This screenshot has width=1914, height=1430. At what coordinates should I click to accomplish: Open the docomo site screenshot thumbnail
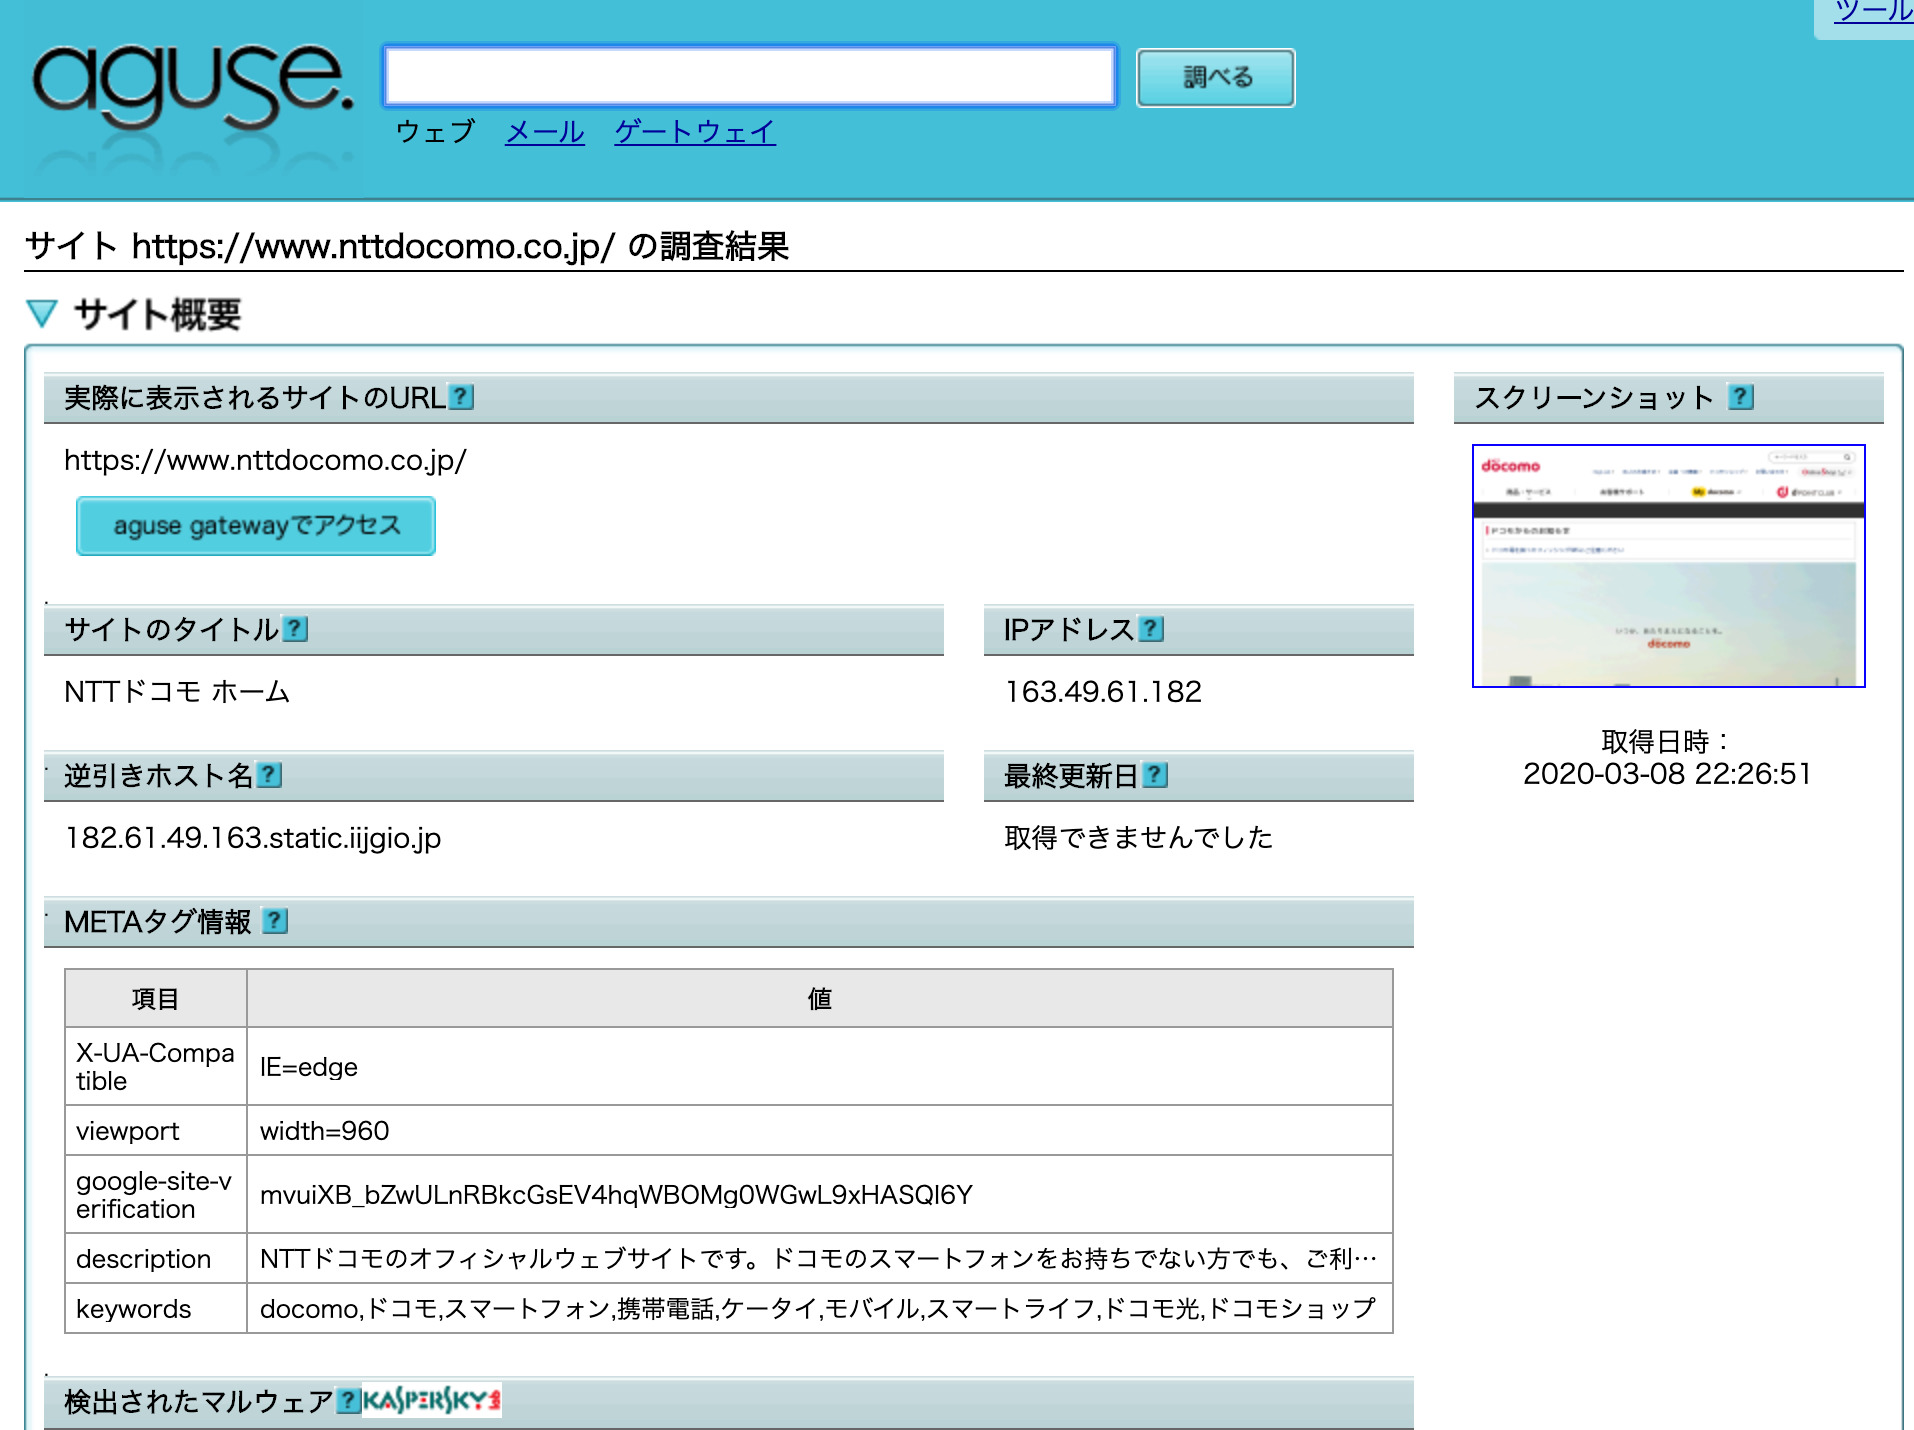tap(1668, 566)
